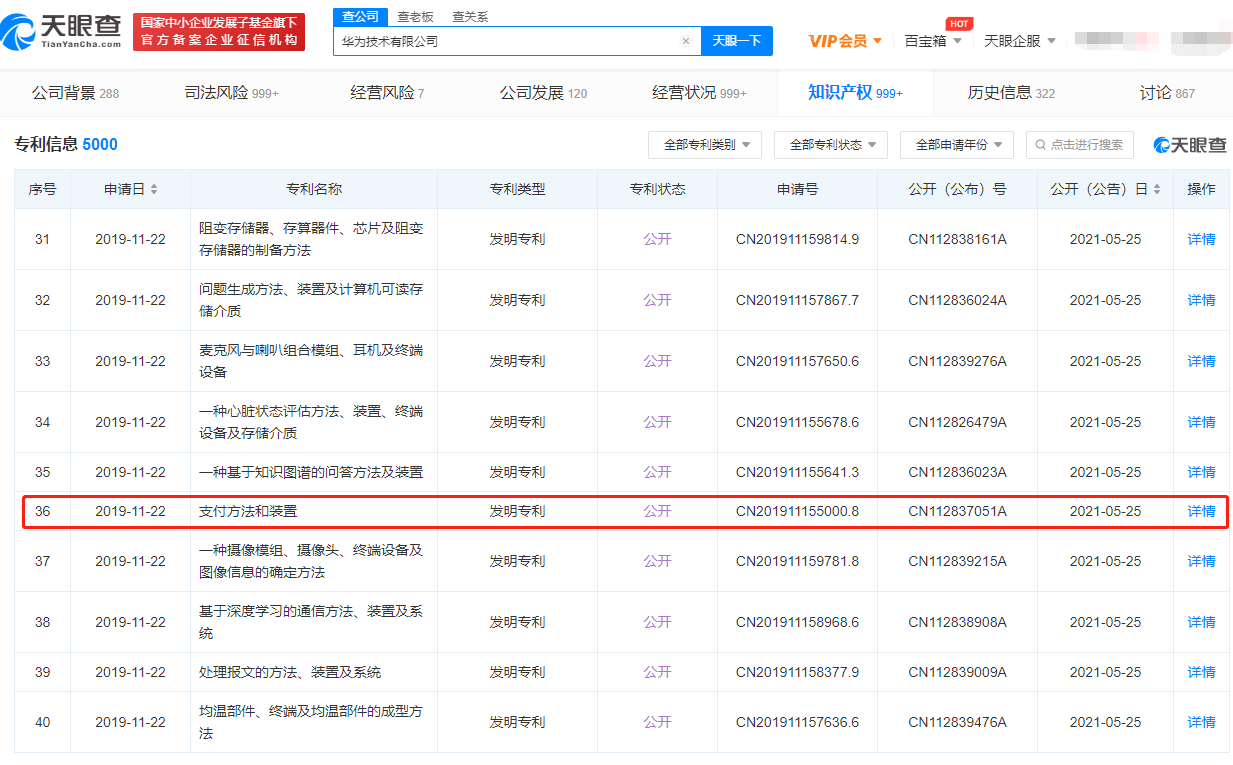Clear the search box with the X icon
Screen dimensions: 1233x765
686,41
